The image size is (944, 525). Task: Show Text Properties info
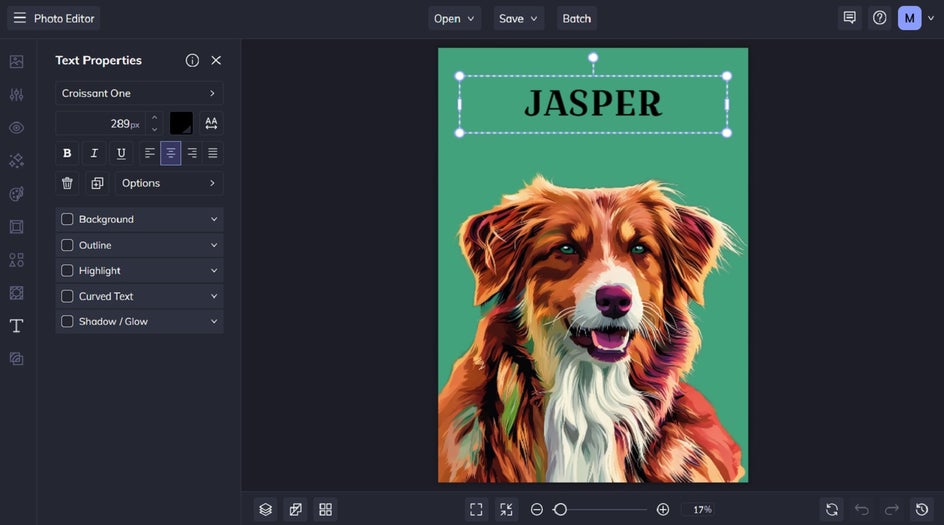pos(192,60)
